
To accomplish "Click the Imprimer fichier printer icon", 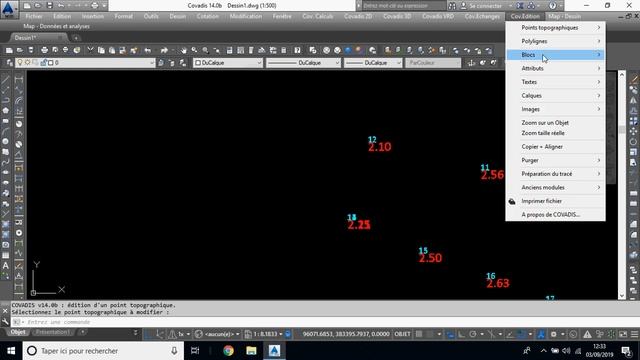I will 512,201.
